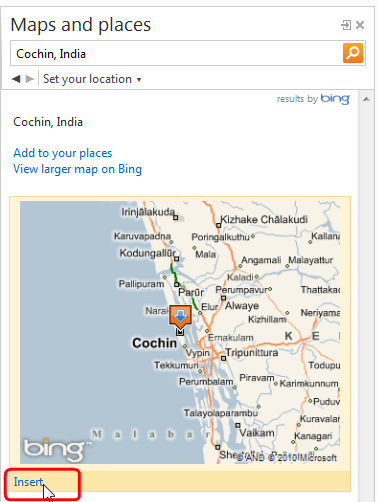Click the back arrow navigation icon
377x502 pixels.
[16, 79]
